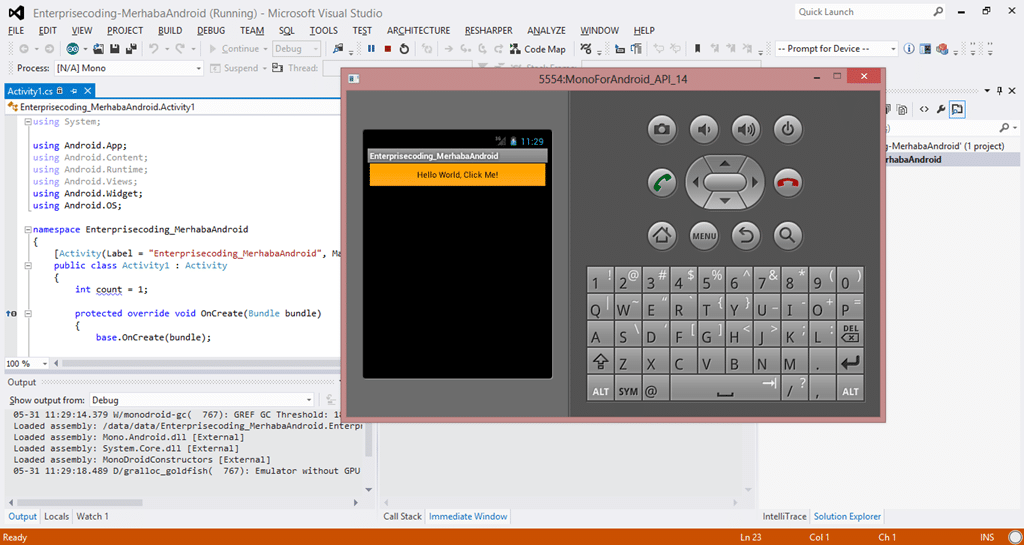Open Code Map from the toolbar
Image resolution: width=1024 pixels, height=545 pixels.
(x=538, y=49)
